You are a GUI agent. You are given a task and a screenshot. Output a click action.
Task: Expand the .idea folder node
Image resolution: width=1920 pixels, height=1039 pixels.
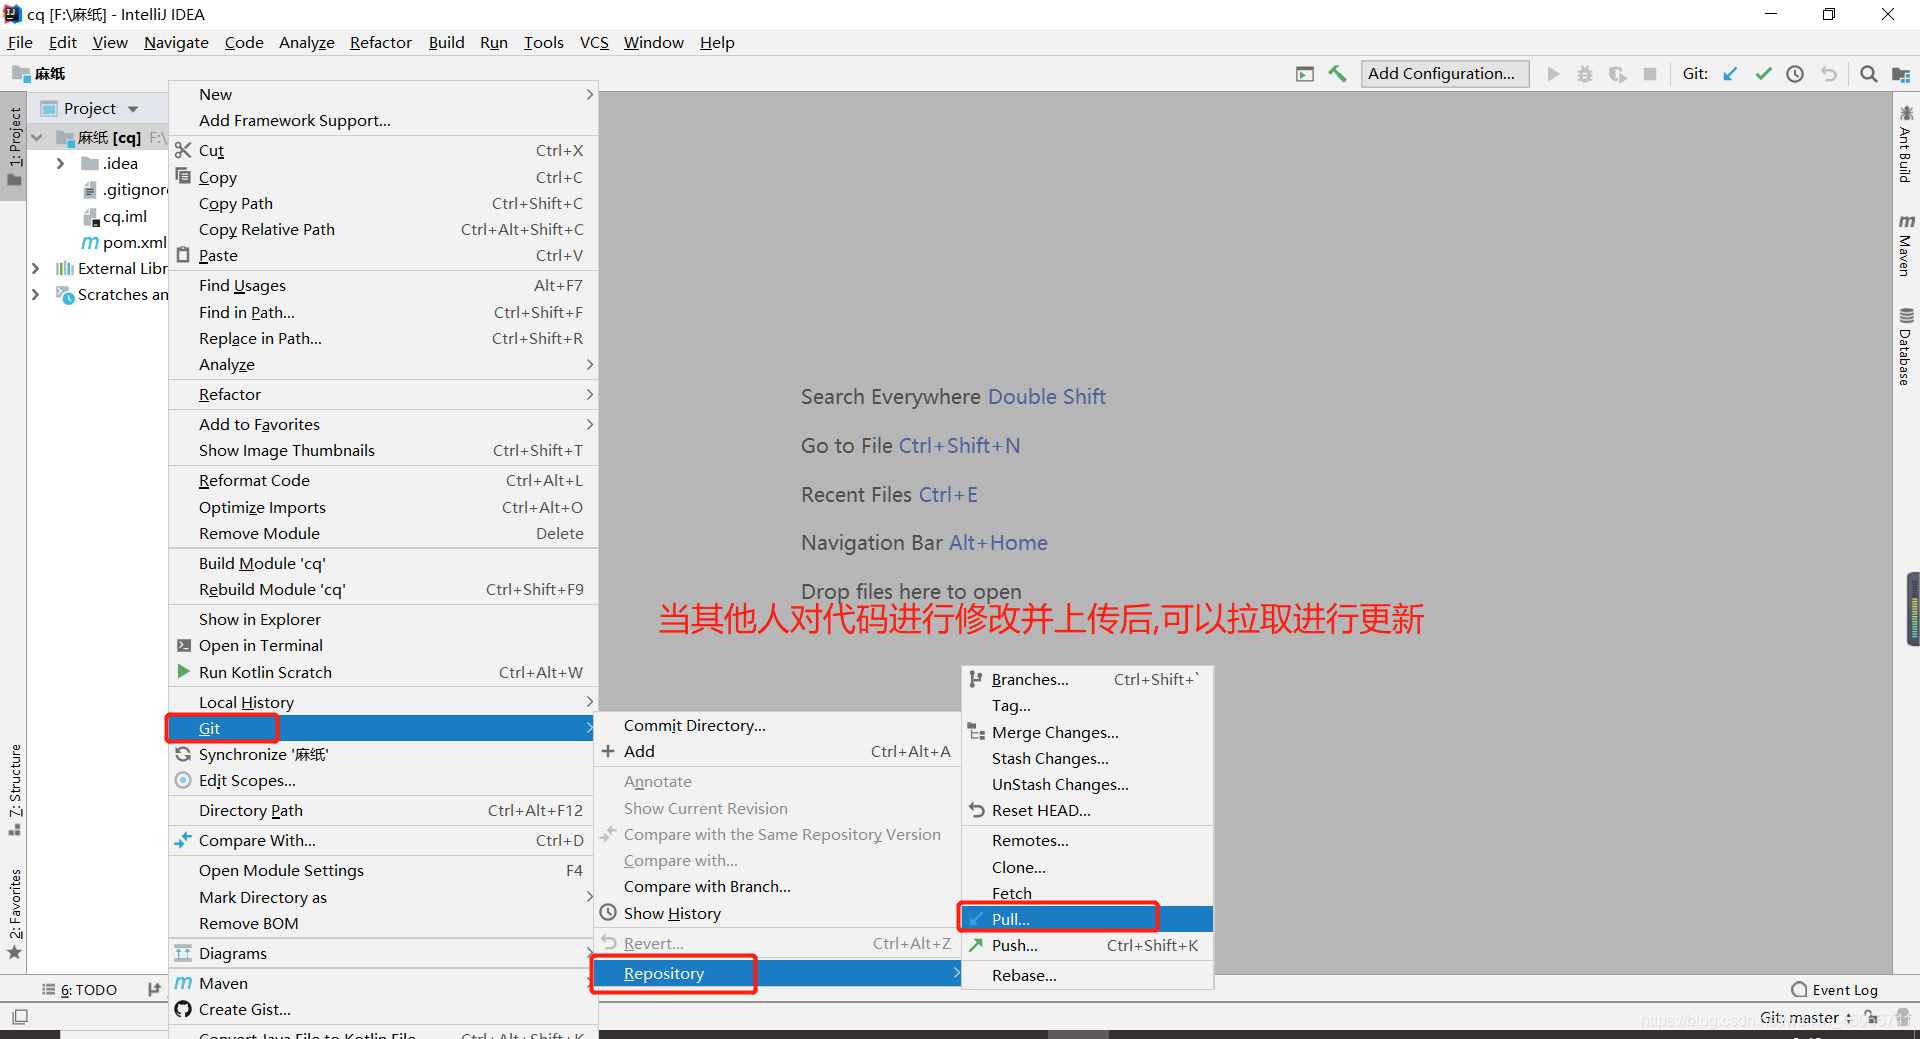point(60,164)
